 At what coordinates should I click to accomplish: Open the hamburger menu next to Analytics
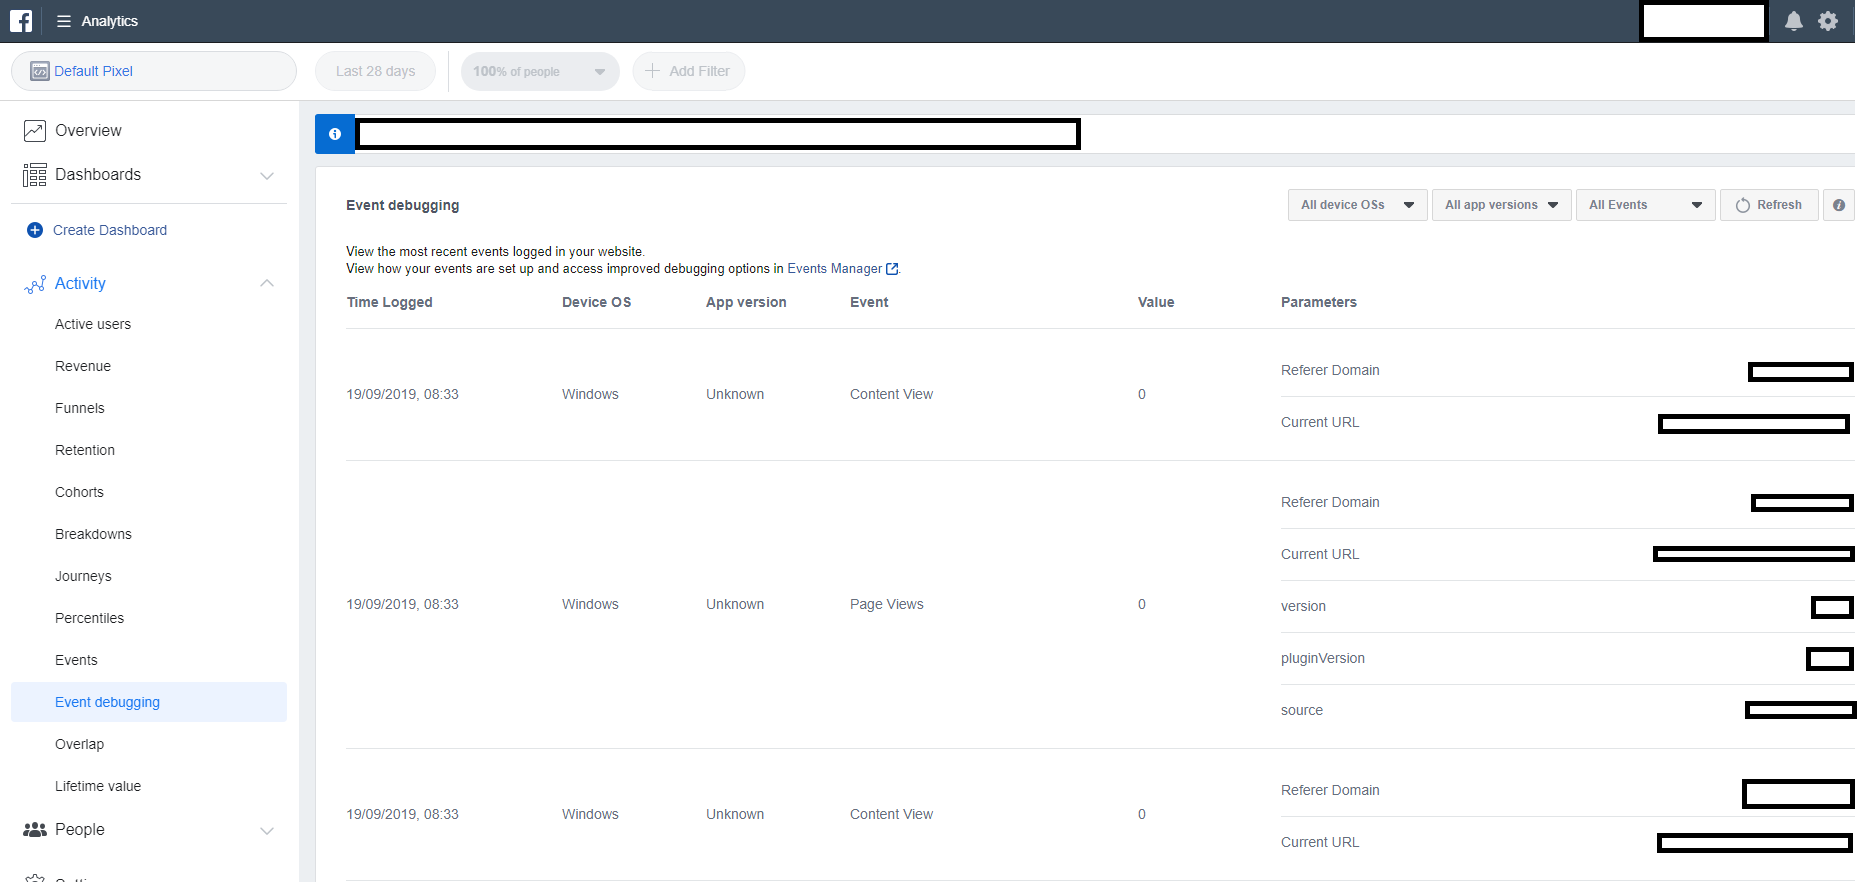click(64, 21)
